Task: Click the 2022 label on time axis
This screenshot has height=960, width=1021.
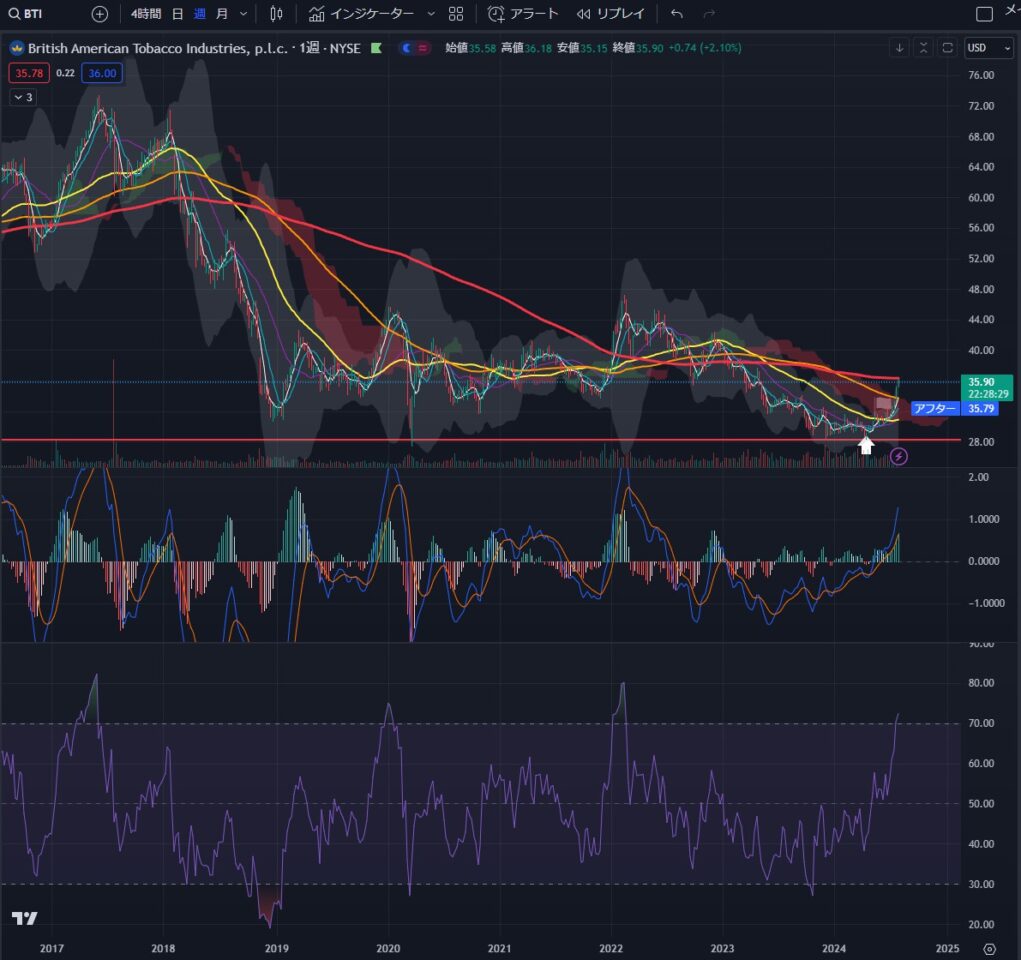Action: 611,948
